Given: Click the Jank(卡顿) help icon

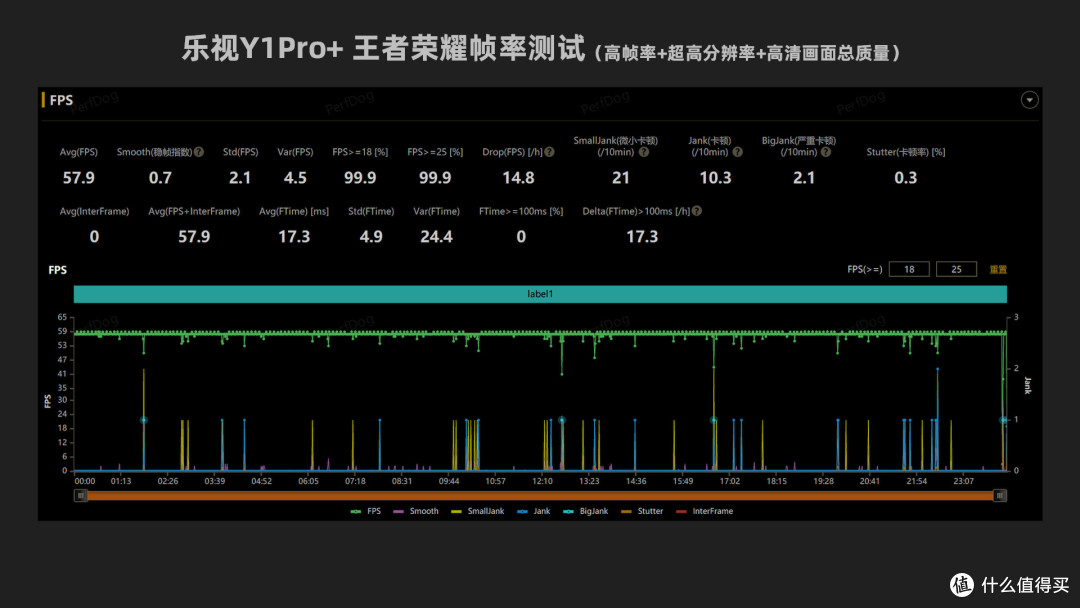Looking at the screenshot, I should tap(735, 152).
